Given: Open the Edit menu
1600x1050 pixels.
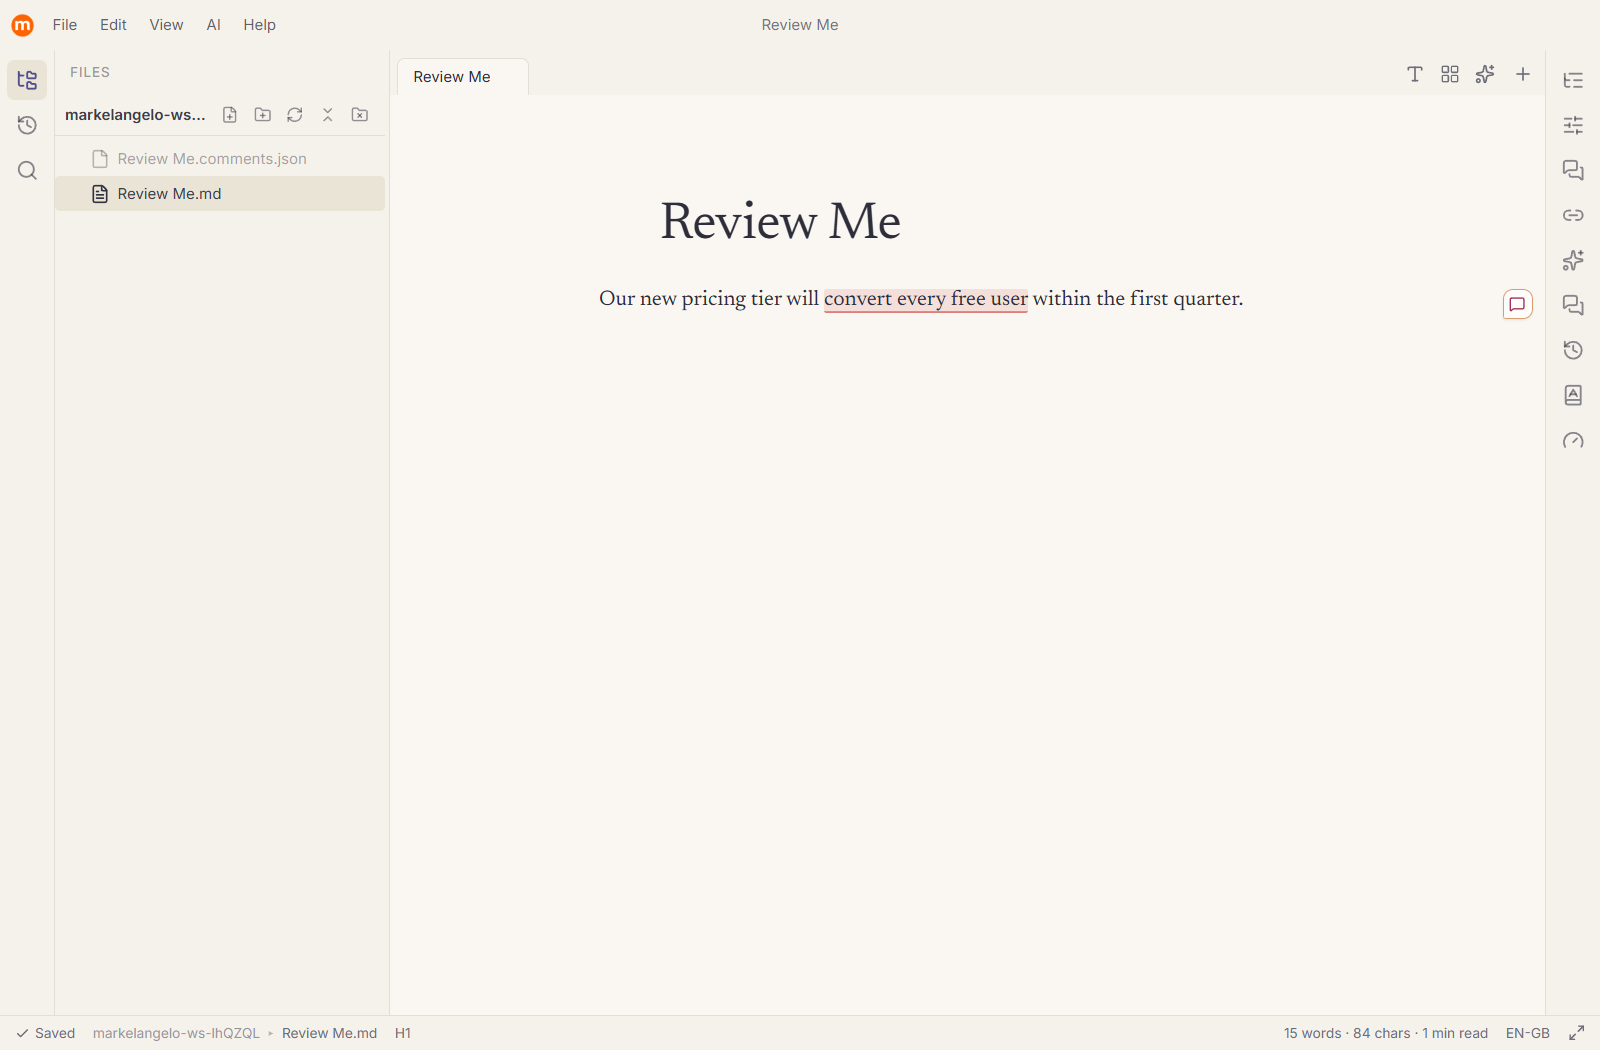Looking at the screenshot, I should [x=113, y=25].
